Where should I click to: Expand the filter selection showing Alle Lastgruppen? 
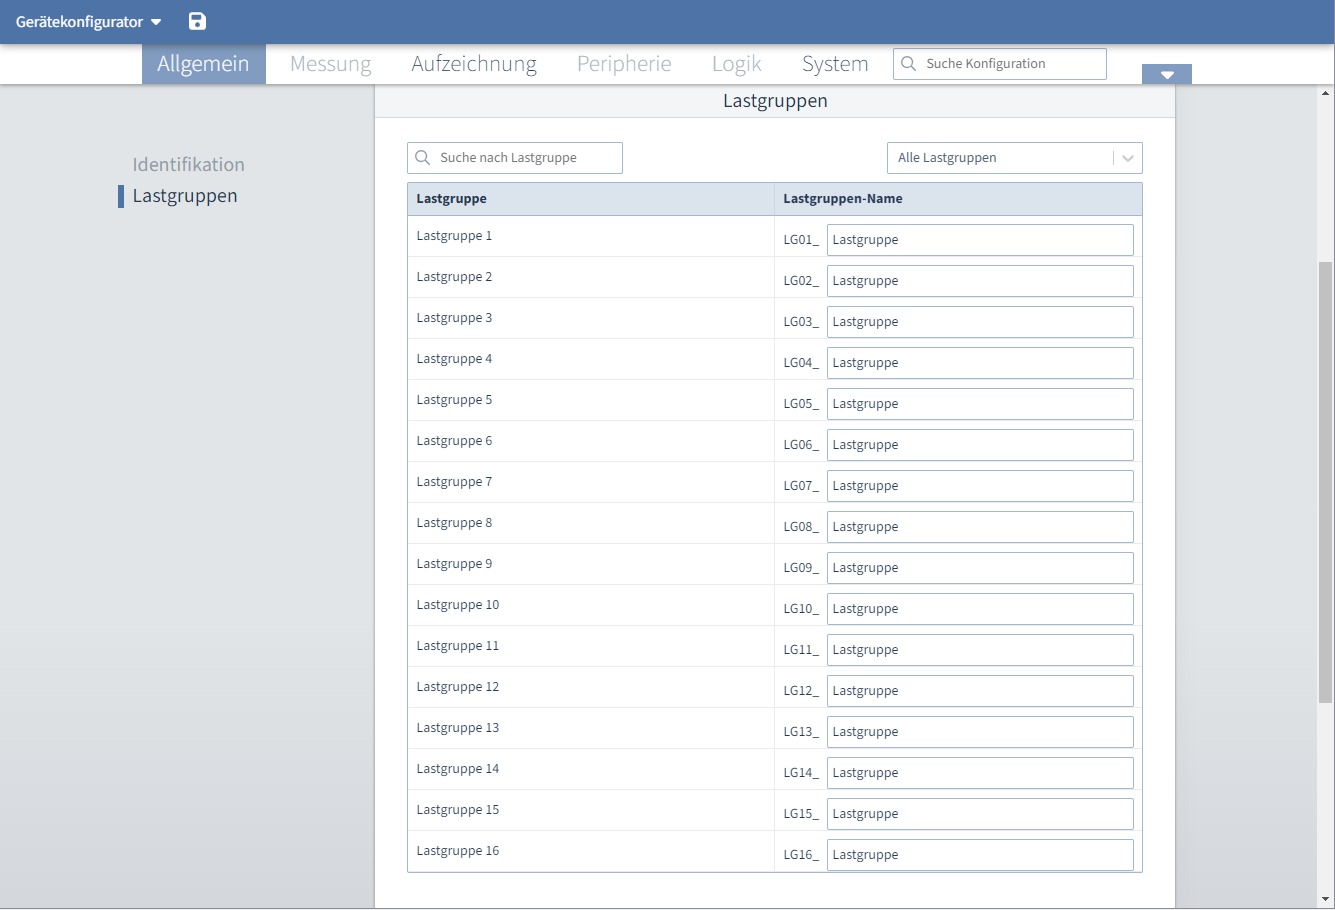point(1014,157)
